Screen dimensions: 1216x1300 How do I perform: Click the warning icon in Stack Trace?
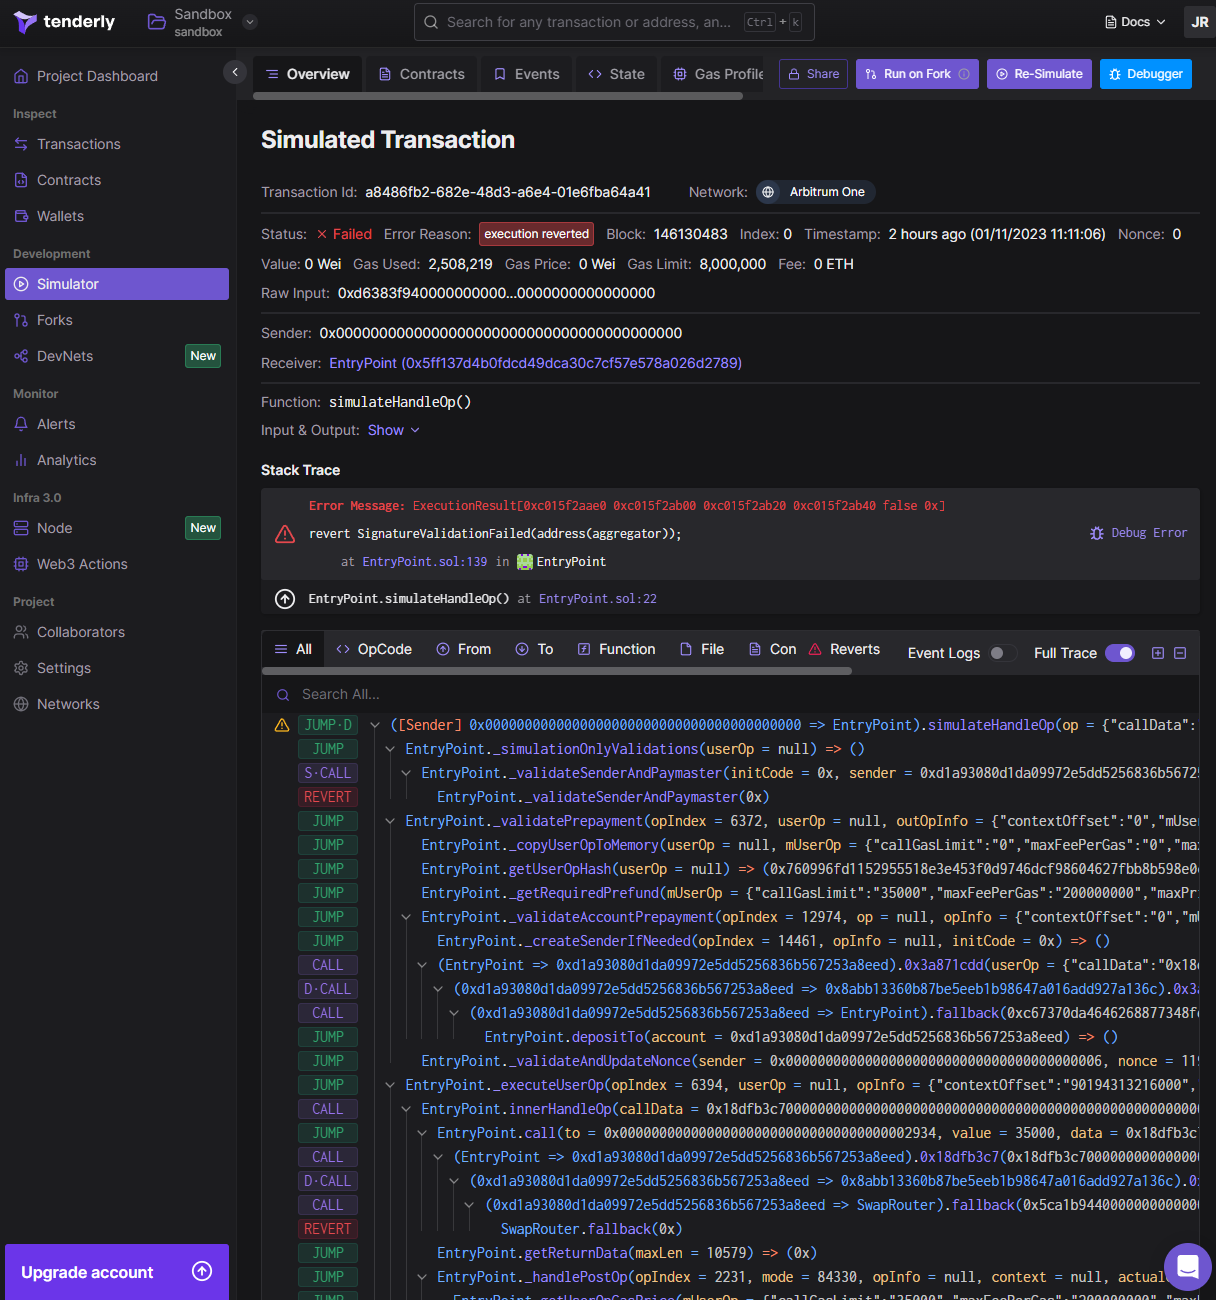pyautogui.click(x=285, y=534)
